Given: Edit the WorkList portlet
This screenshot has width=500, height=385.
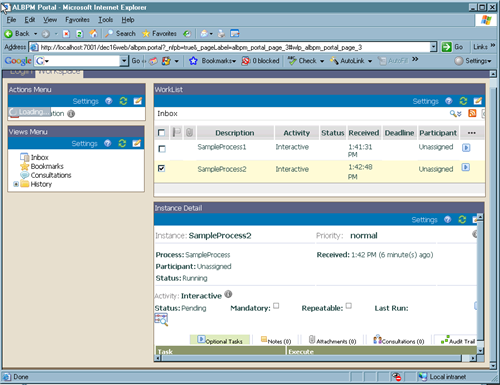Looking at the screenshot, I should pos(478,101).
